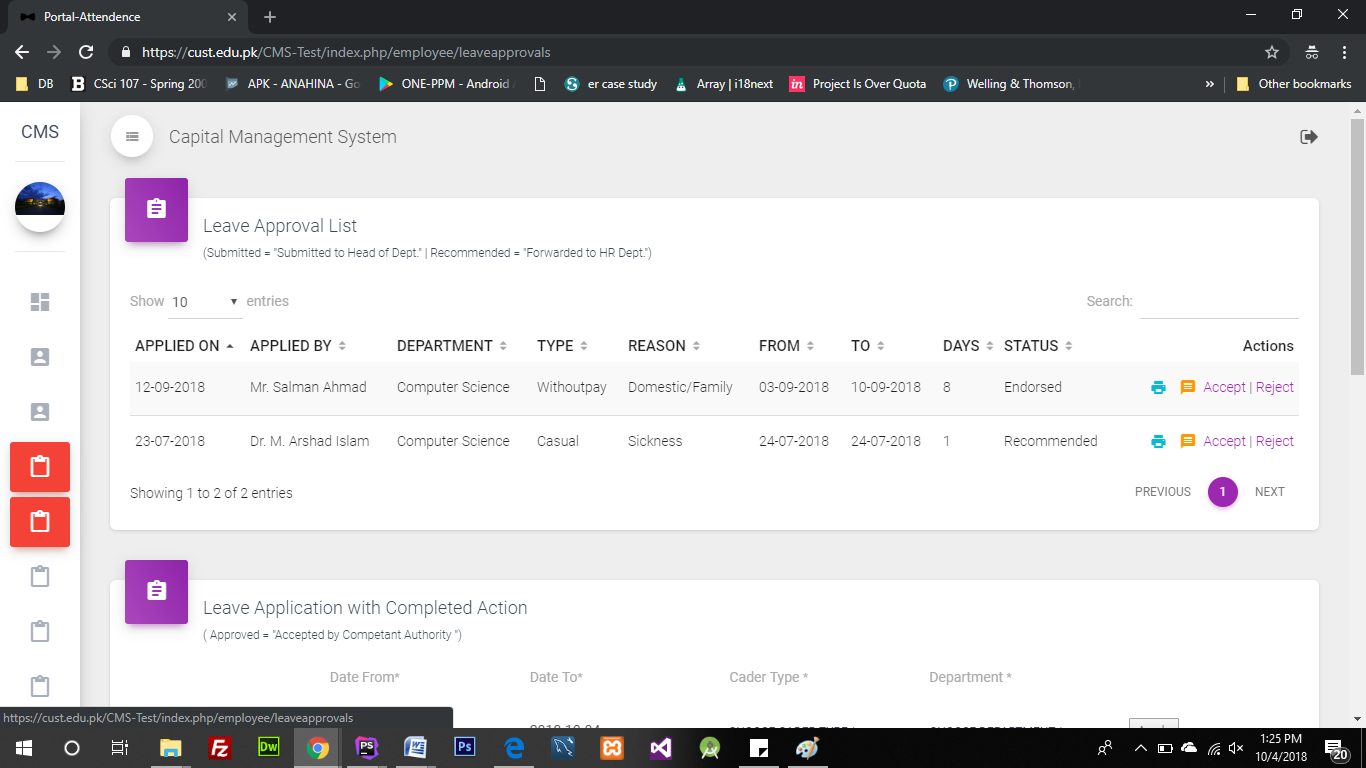1366x768 pixels.
Task: Click the Search input field
Action: click(x=1218, y=302)
